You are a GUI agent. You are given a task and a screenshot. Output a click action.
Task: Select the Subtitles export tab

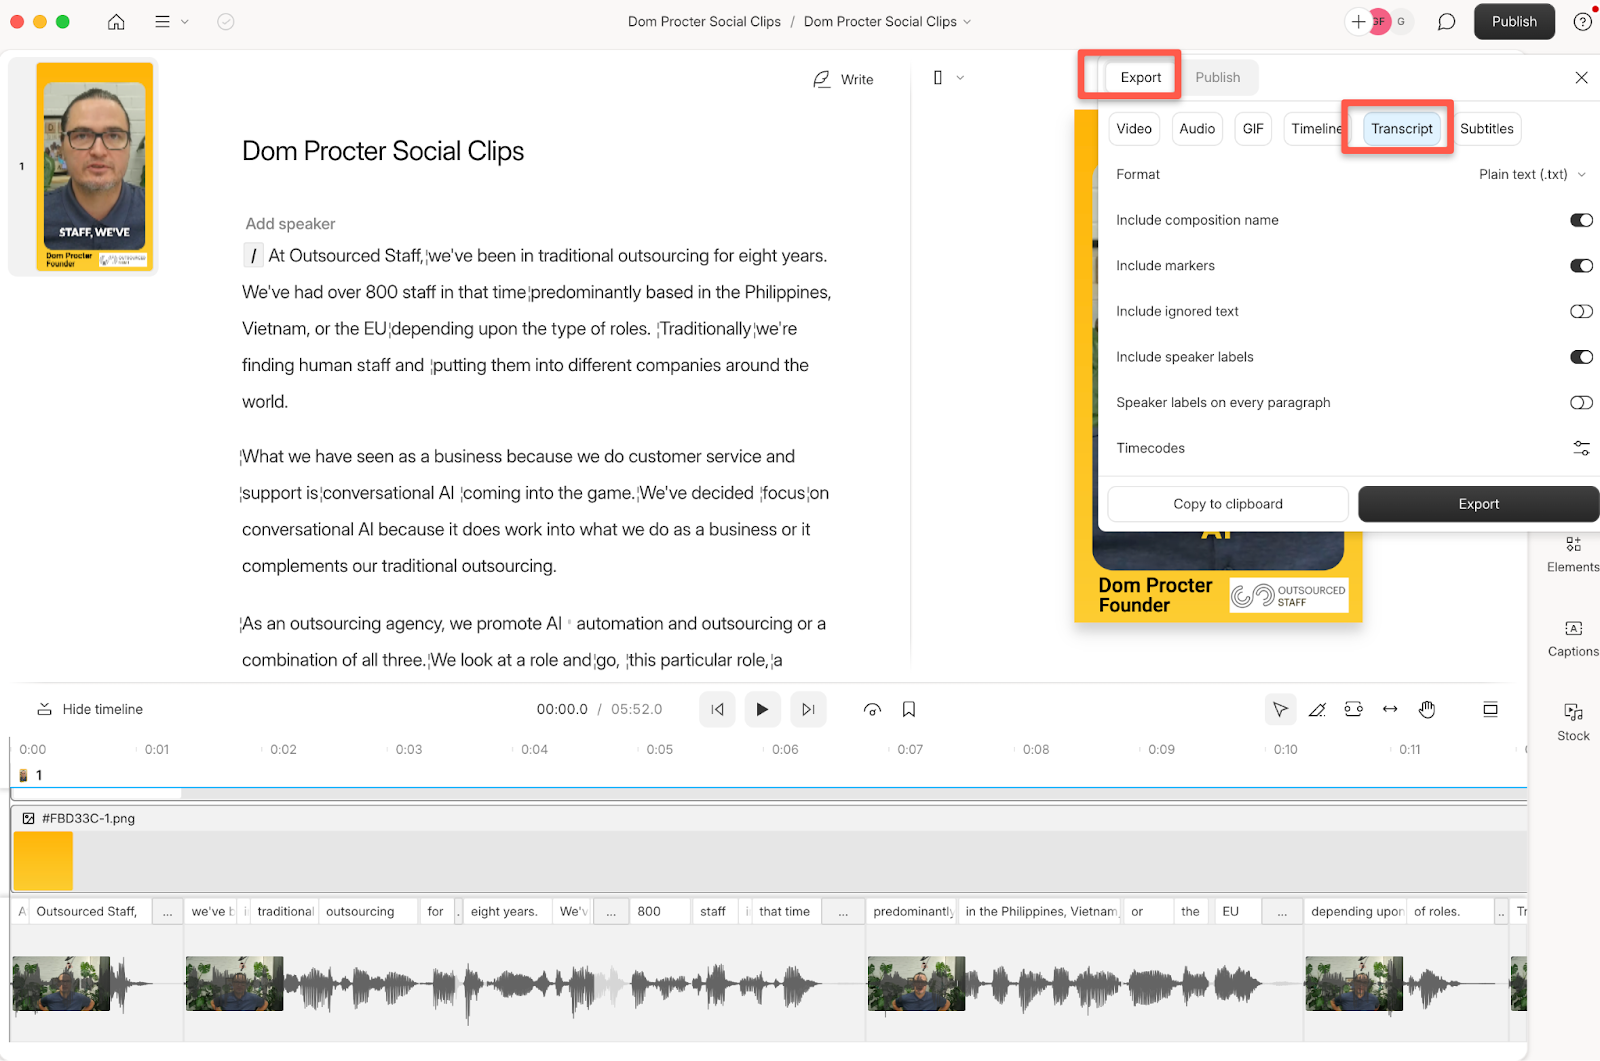point(1486,128)
